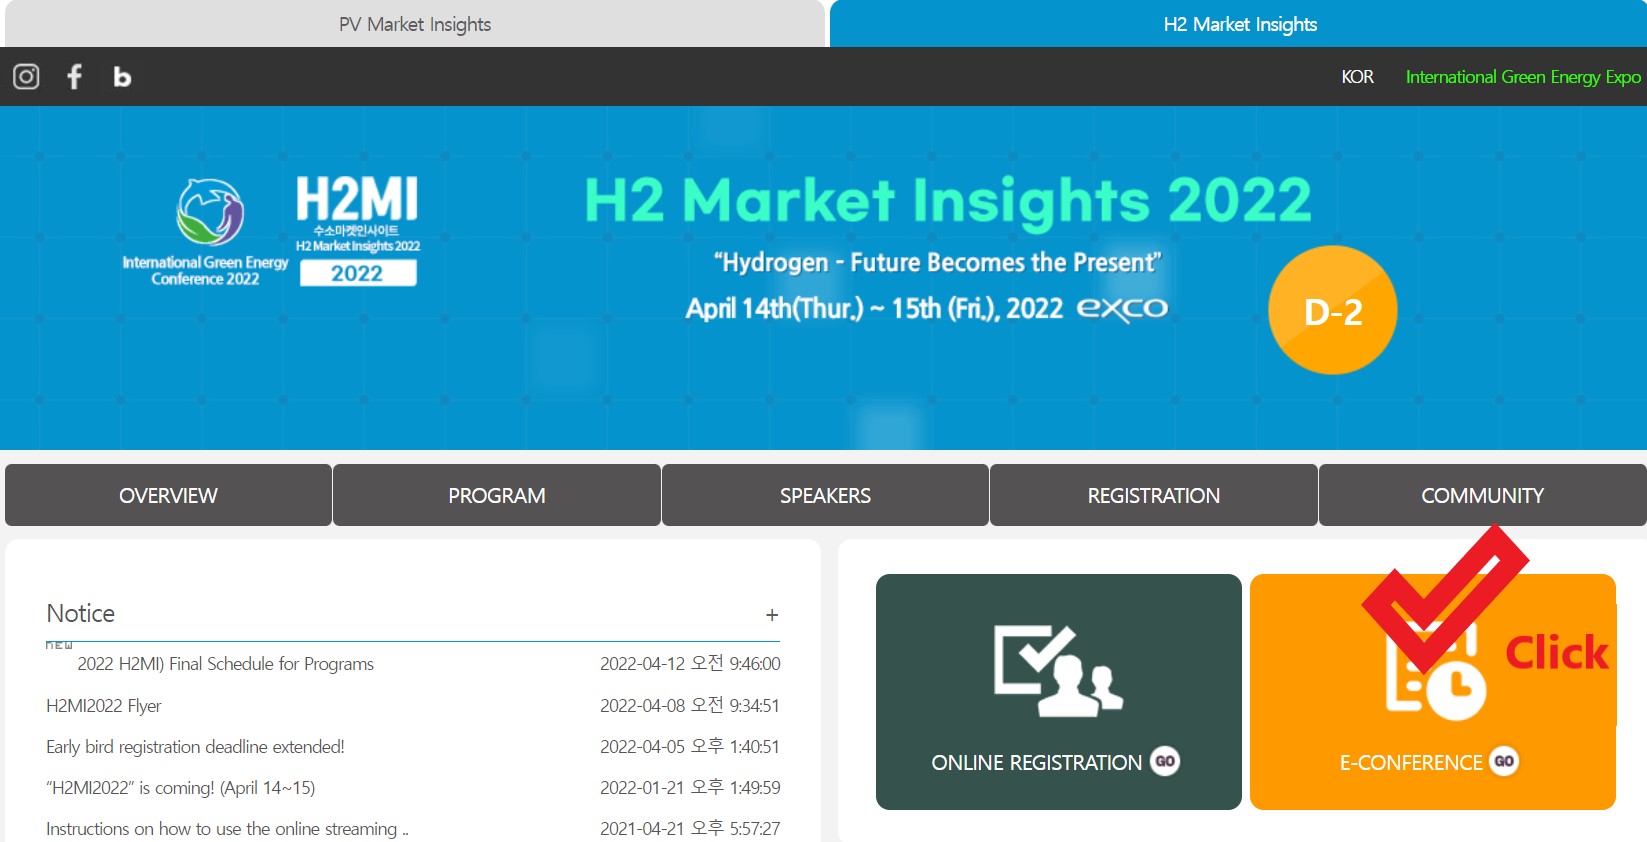Click GO badge beside ONLINE REGISTRATION
The image size is (1647, 842).
point(1165,761)
